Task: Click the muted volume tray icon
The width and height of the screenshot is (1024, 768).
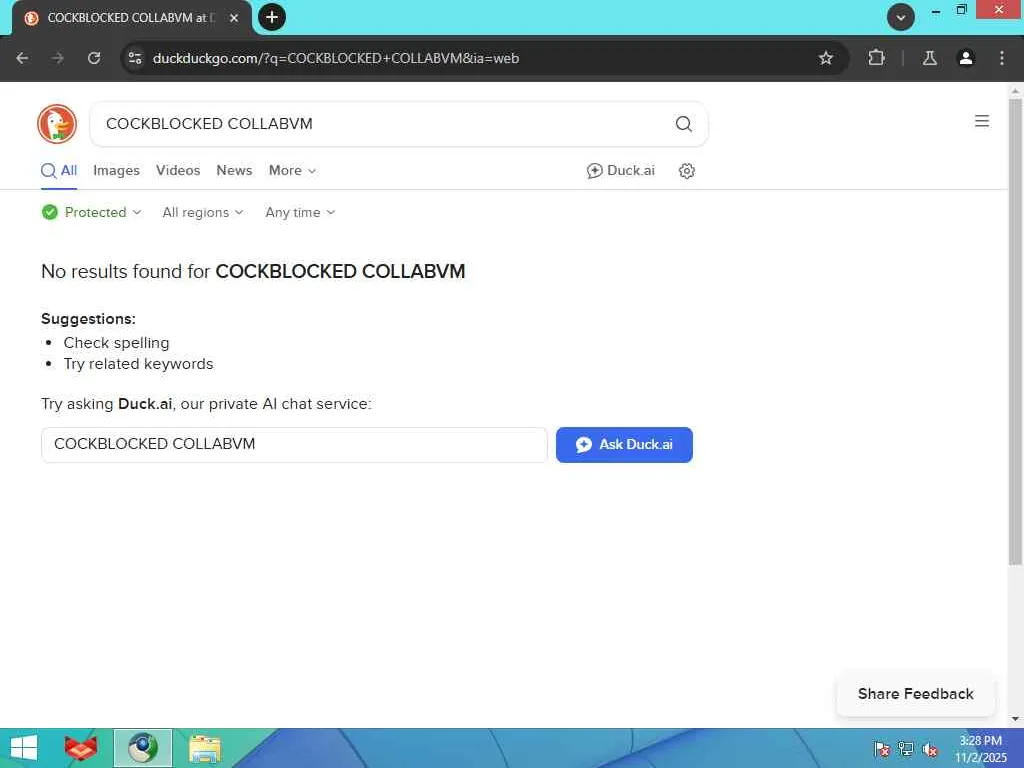Action: [x=930, y=749]
